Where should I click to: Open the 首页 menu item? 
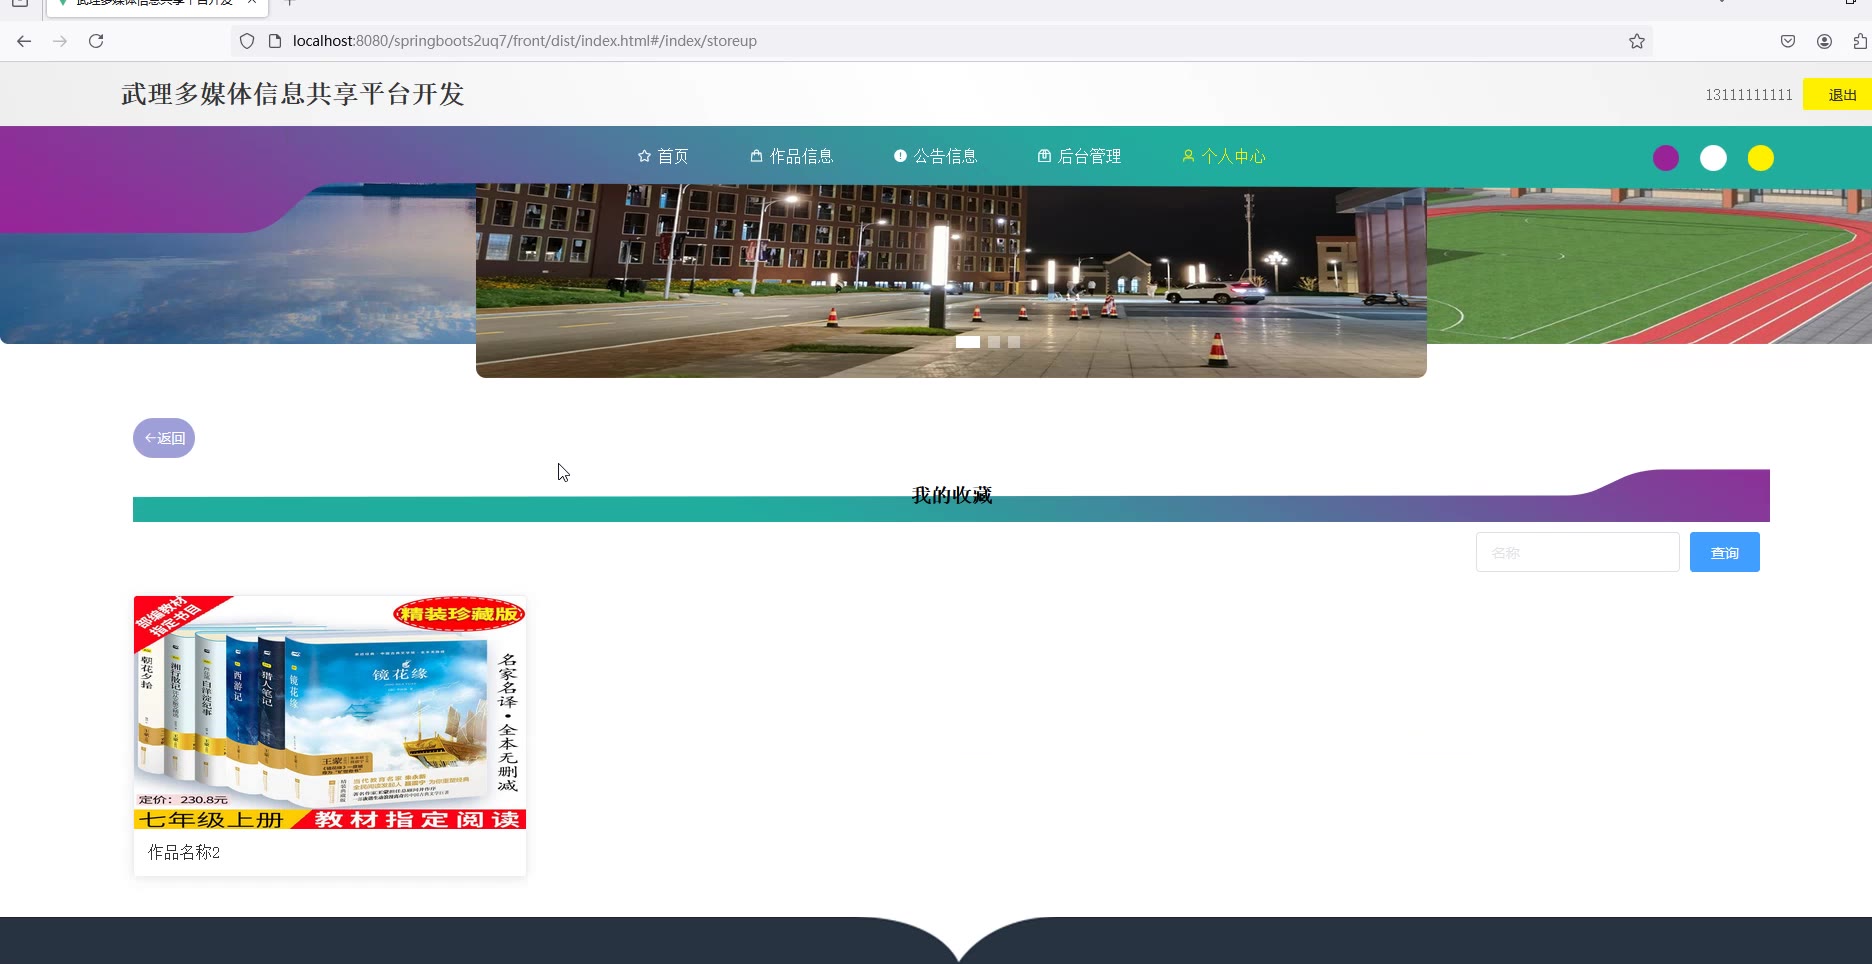pos(663,156)
